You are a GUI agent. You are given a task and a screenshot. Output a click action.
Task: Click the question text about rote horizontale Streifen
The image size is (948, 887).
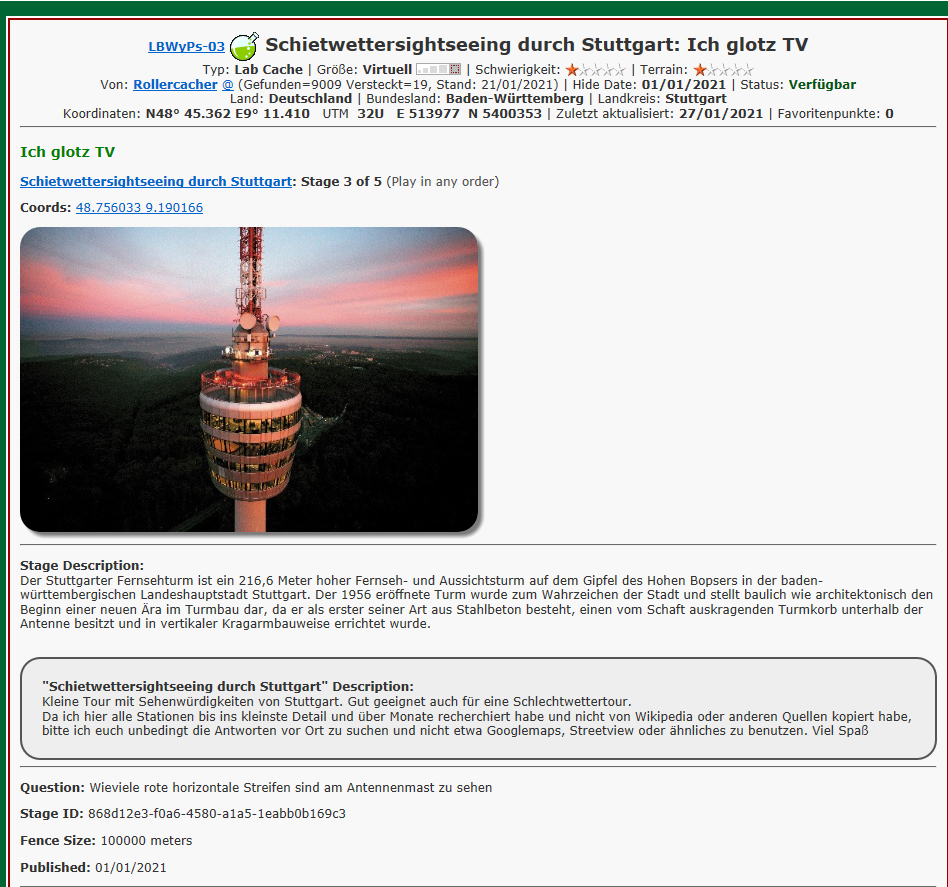[291, 788]
